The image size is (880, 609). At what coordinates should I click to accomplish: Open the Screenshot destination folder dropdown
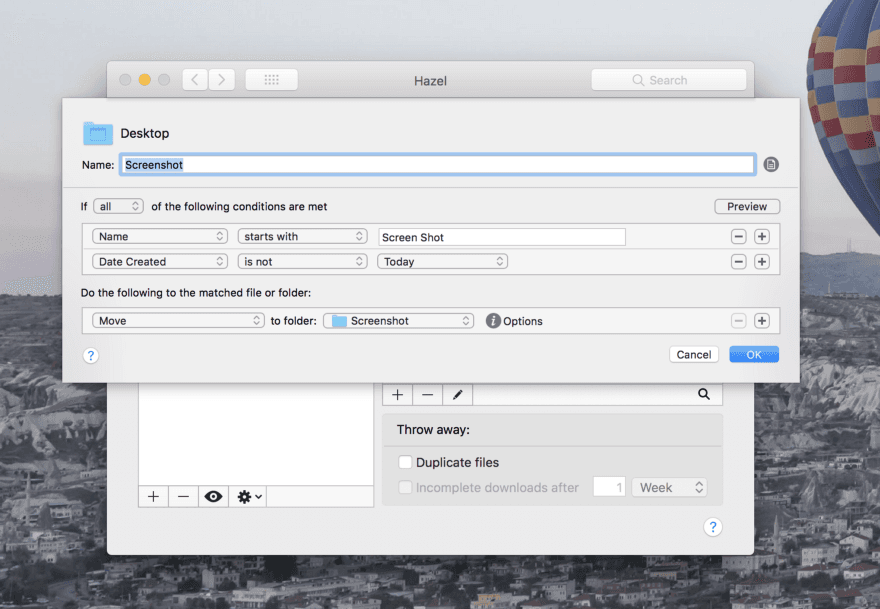(x=399, y=321)
